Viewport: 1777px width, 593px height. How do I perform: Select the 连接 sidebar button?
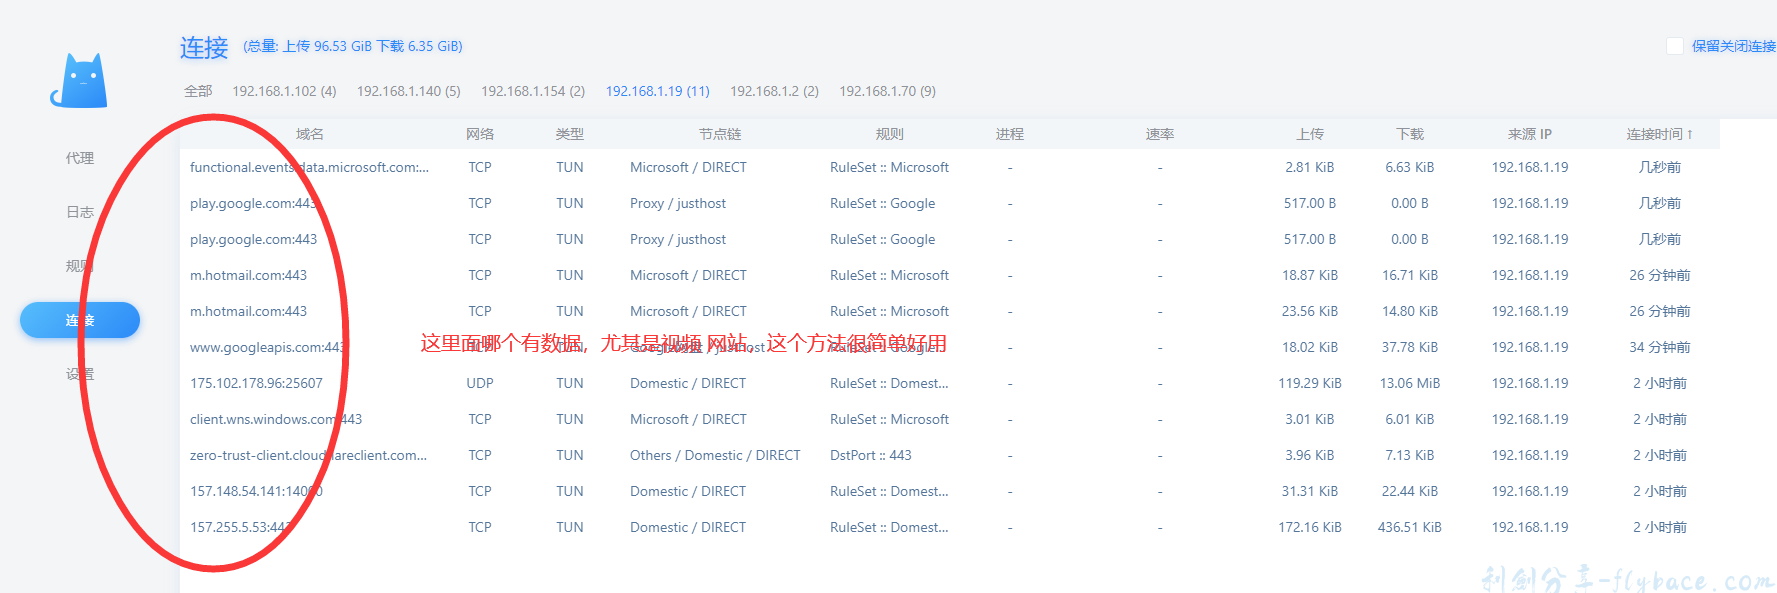point(80,320)
